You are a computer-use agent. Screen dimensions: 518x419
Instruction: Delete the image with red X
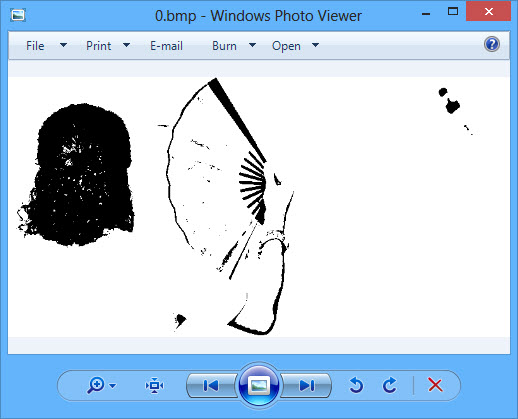[435, 385]
